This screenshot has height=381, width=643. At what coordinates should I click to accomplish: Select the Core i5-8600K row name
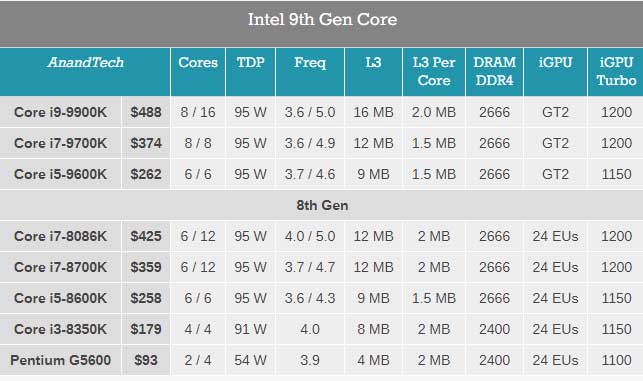pyautogui.click(x=60, y=298)
